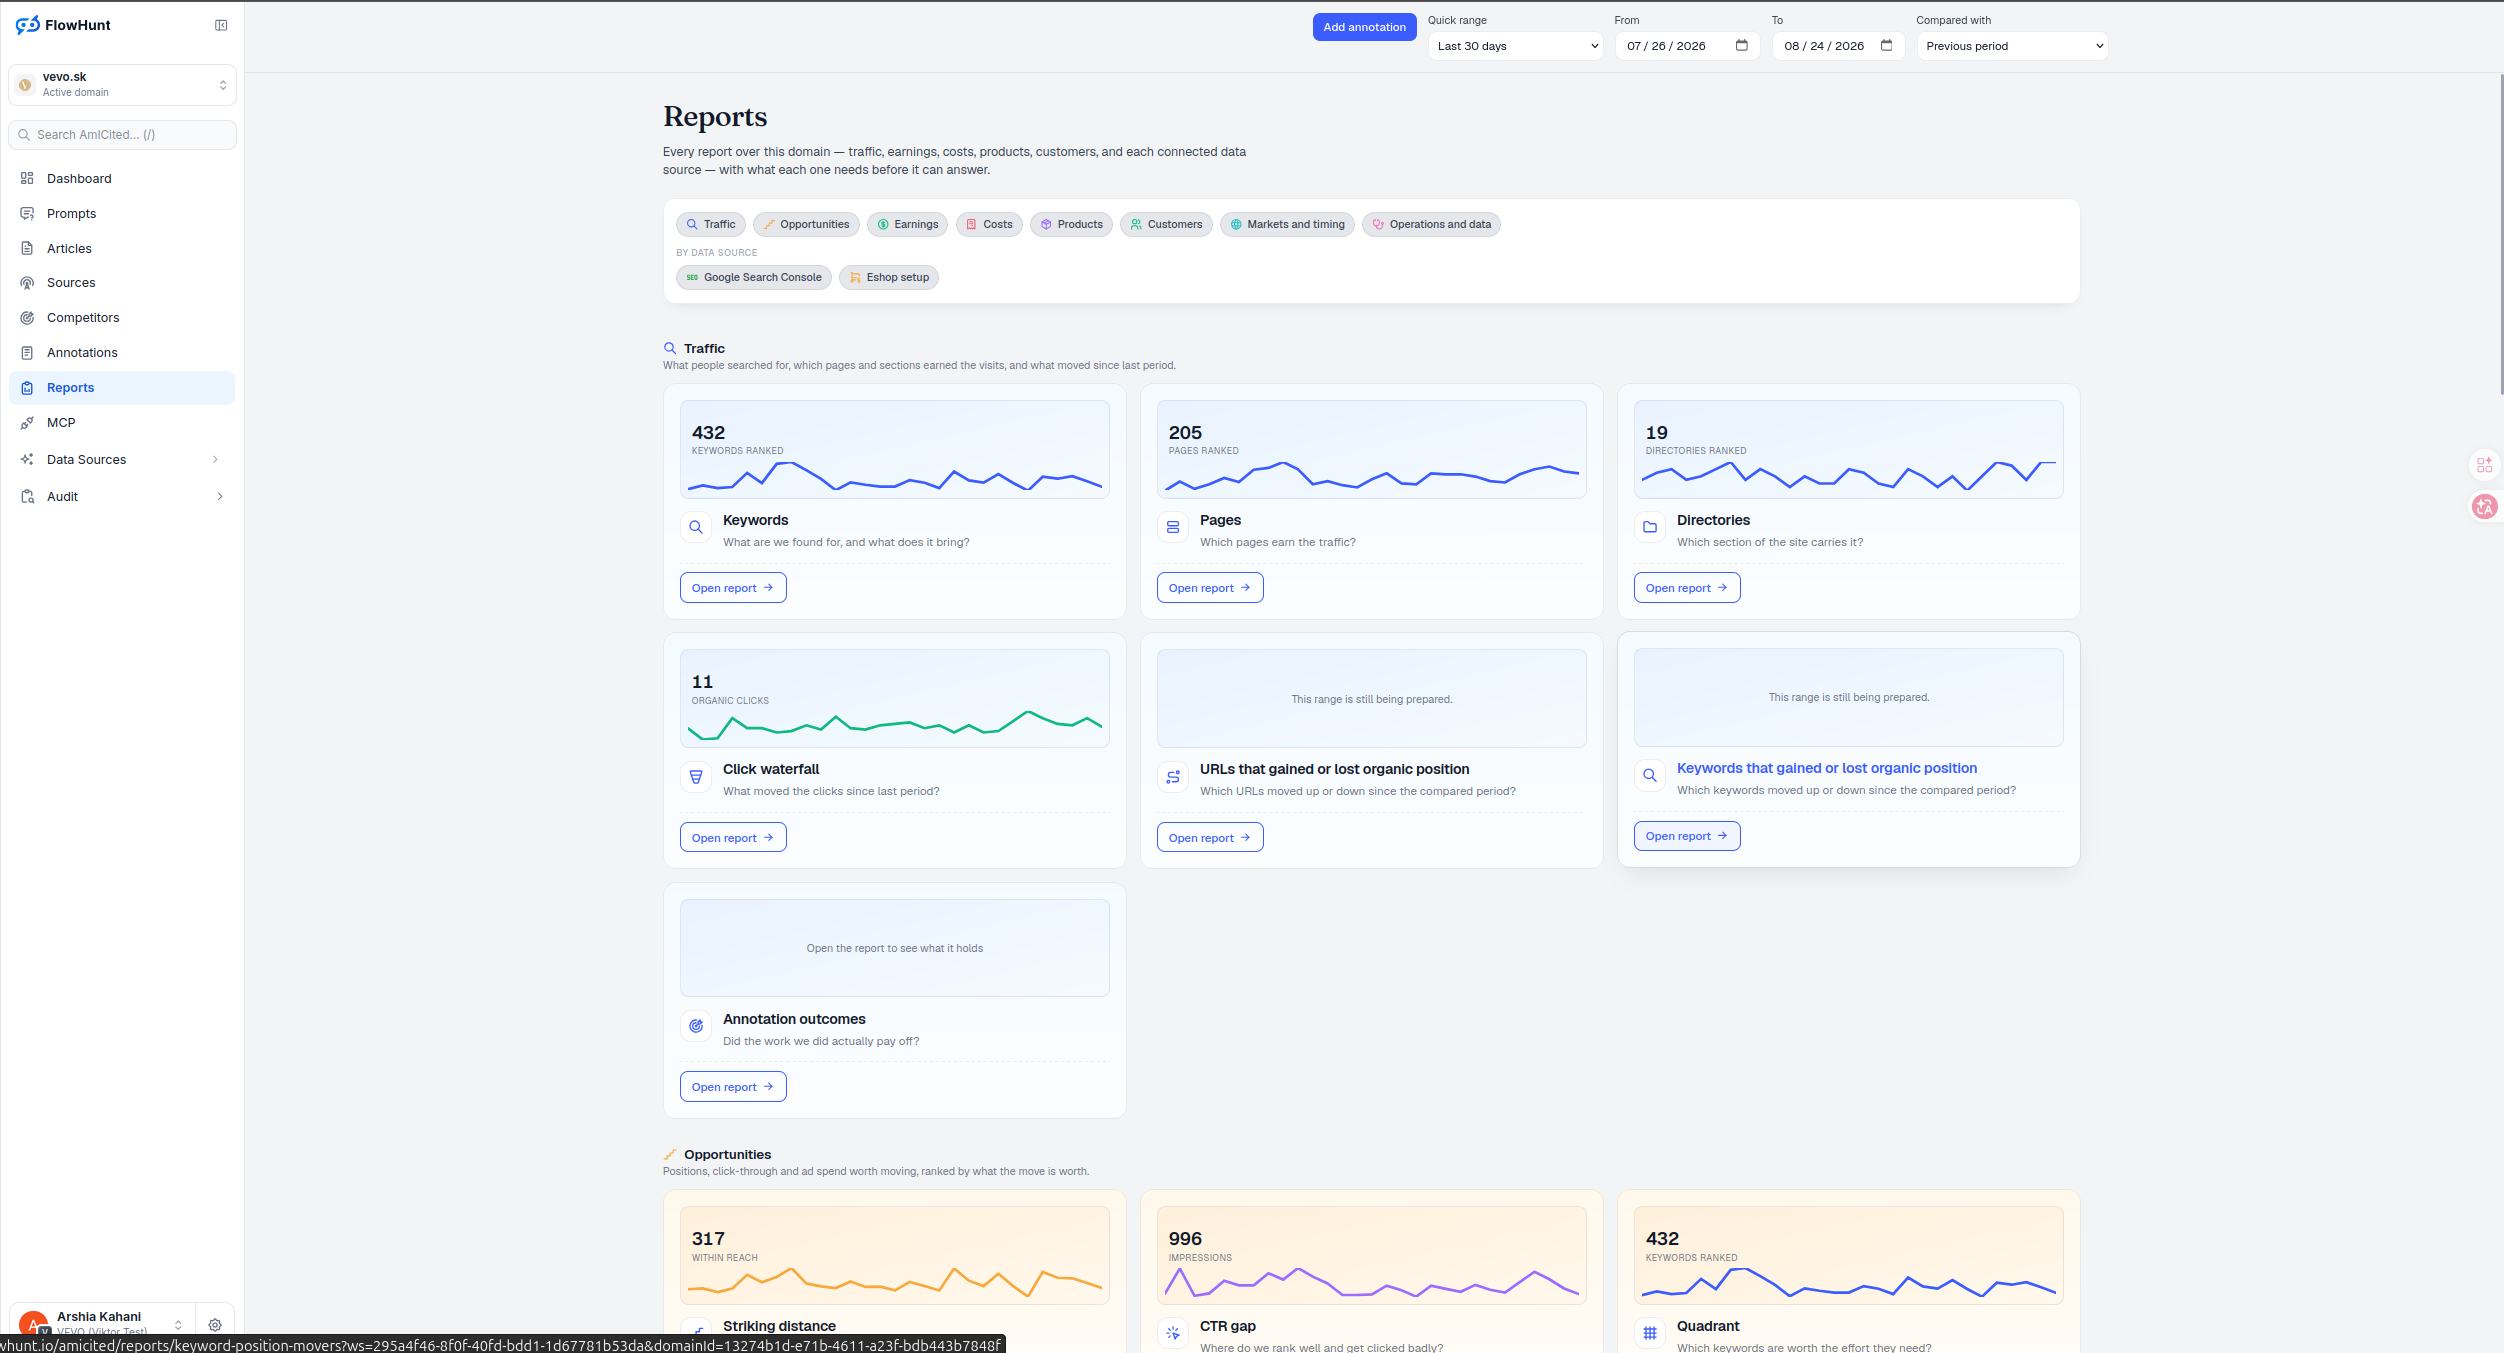Click the pink translate icon on the right edge

coord(2485,507)
